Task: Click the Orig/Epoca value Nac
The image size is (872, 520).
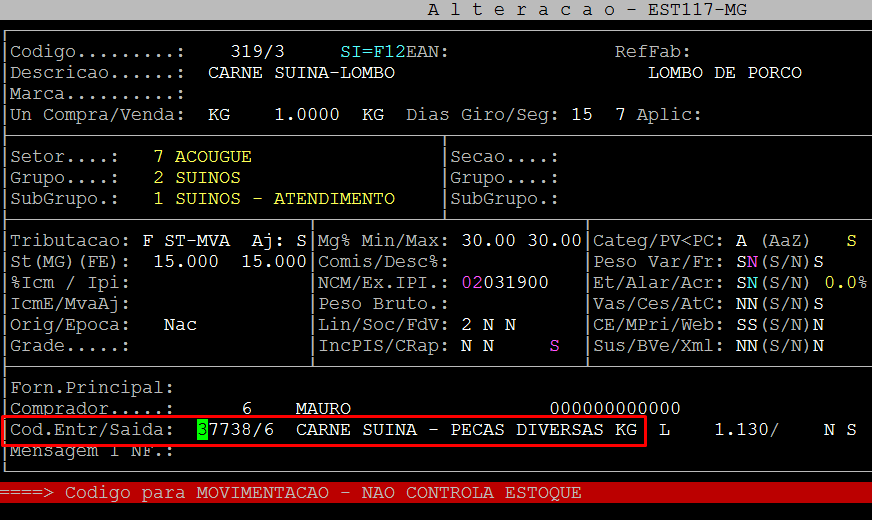Action: pyautogui.click(x=180, y=325)
